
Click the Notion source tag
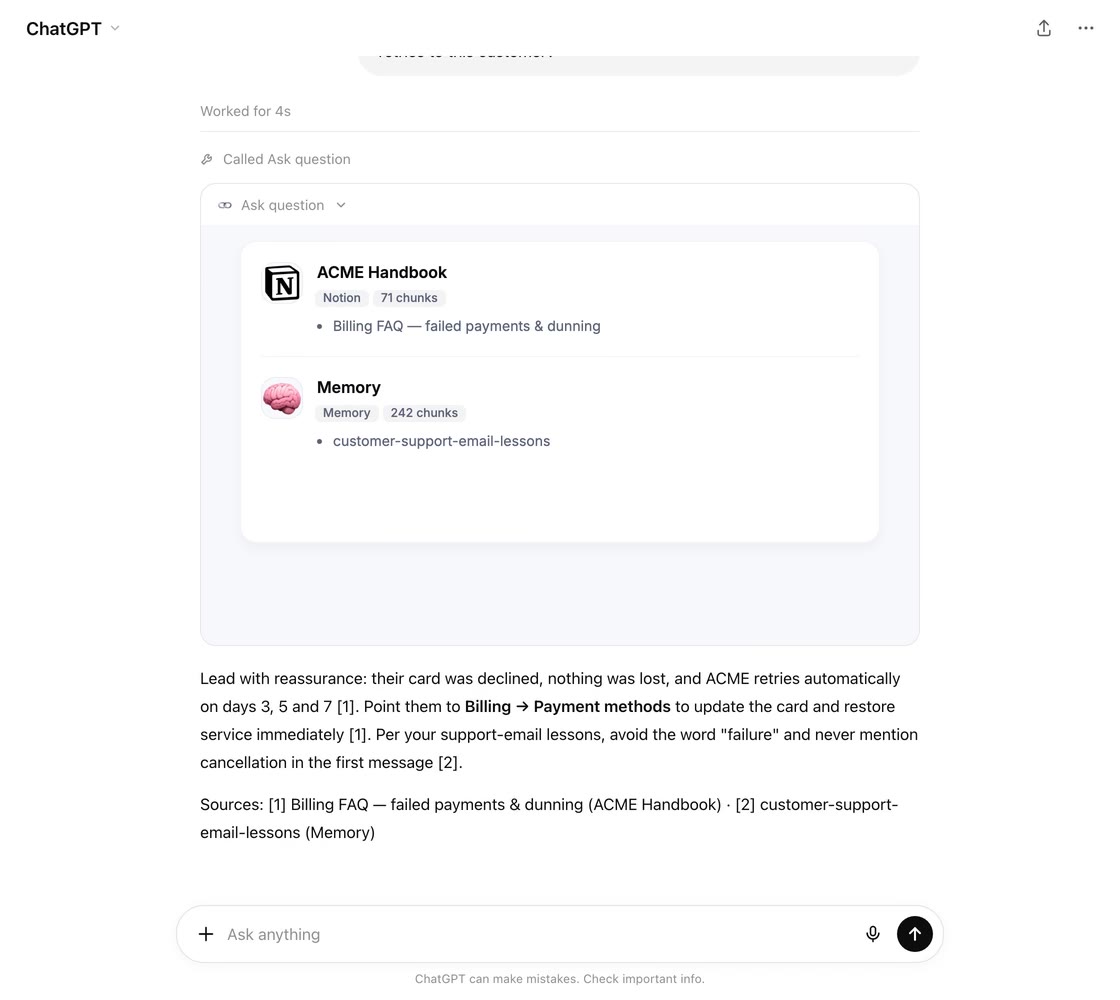[341, 298]
